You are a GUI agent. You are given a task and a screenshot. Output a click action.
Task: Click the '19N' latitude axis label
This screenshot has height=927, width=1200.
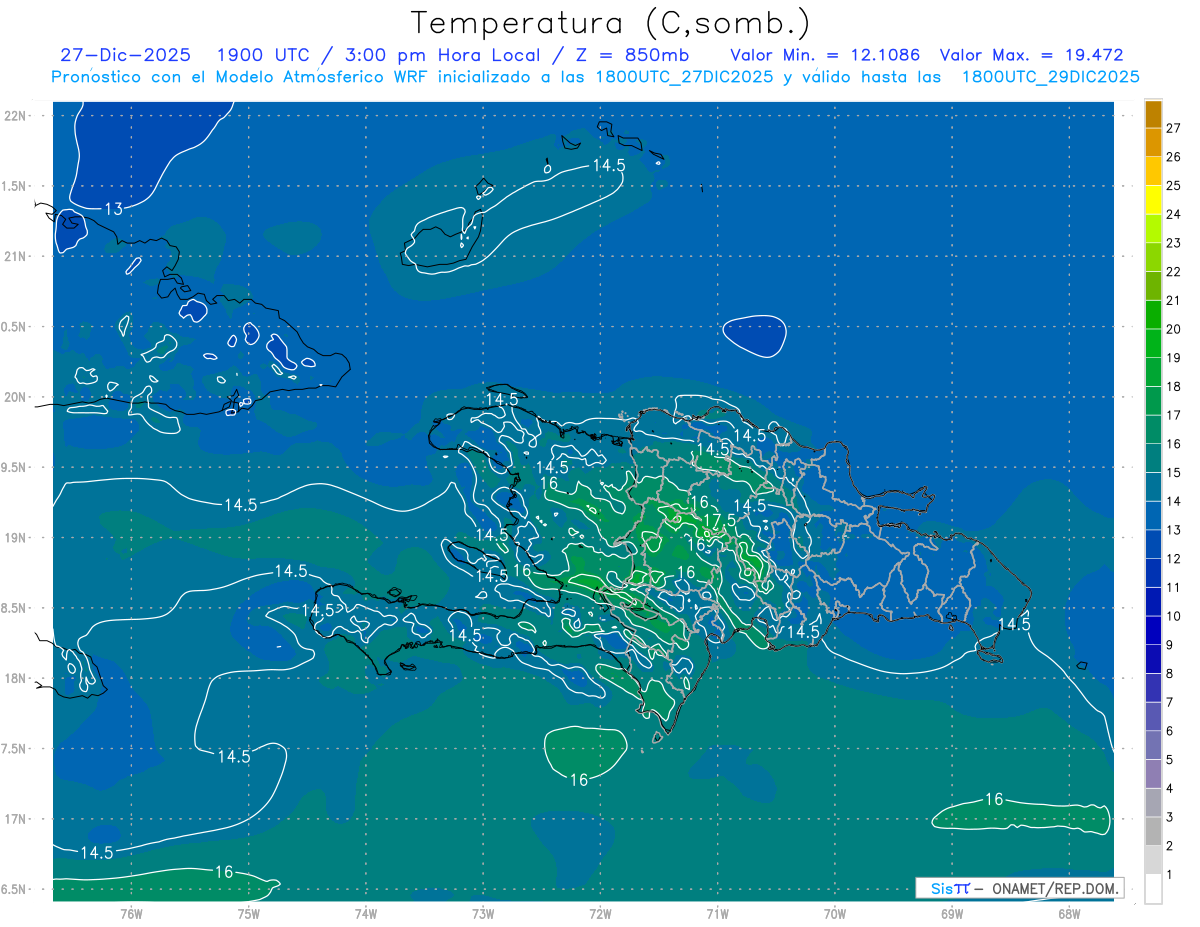(17, 537)
